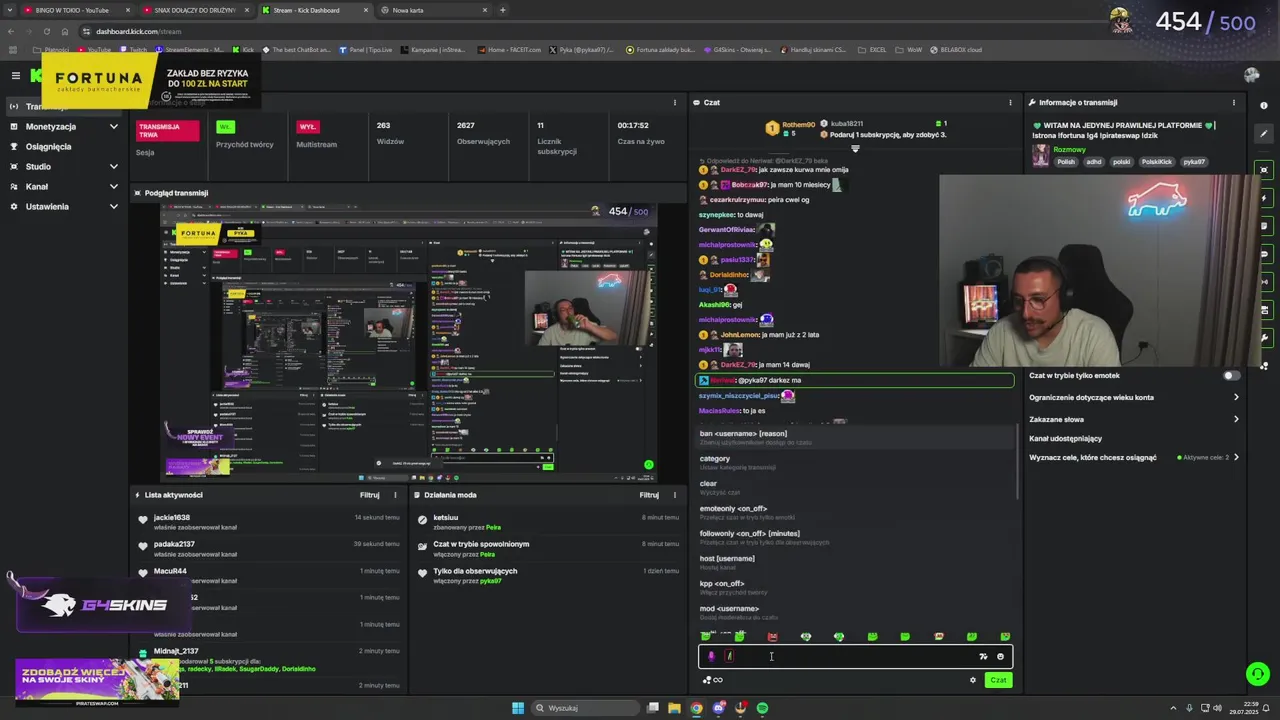This screenshot has height=720, width=1280.
Task: Click JohnLemon chat username
Action: click(x=741, y=335)
